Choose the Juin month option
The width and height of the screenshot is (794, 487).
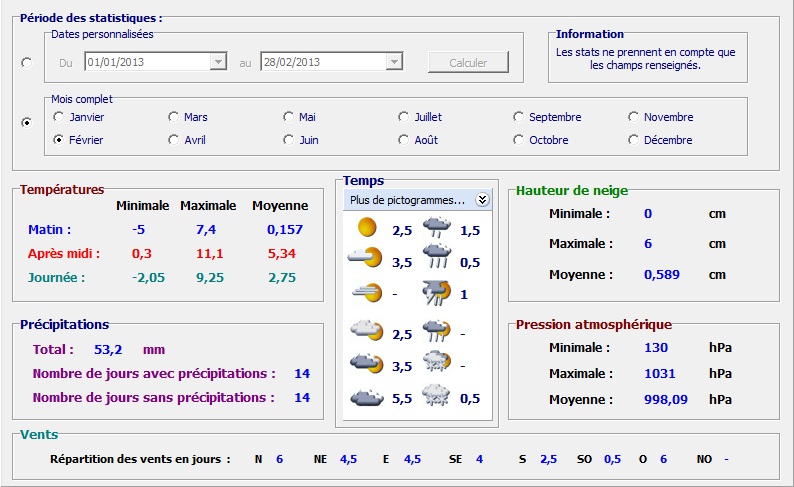tap(289, 140)
